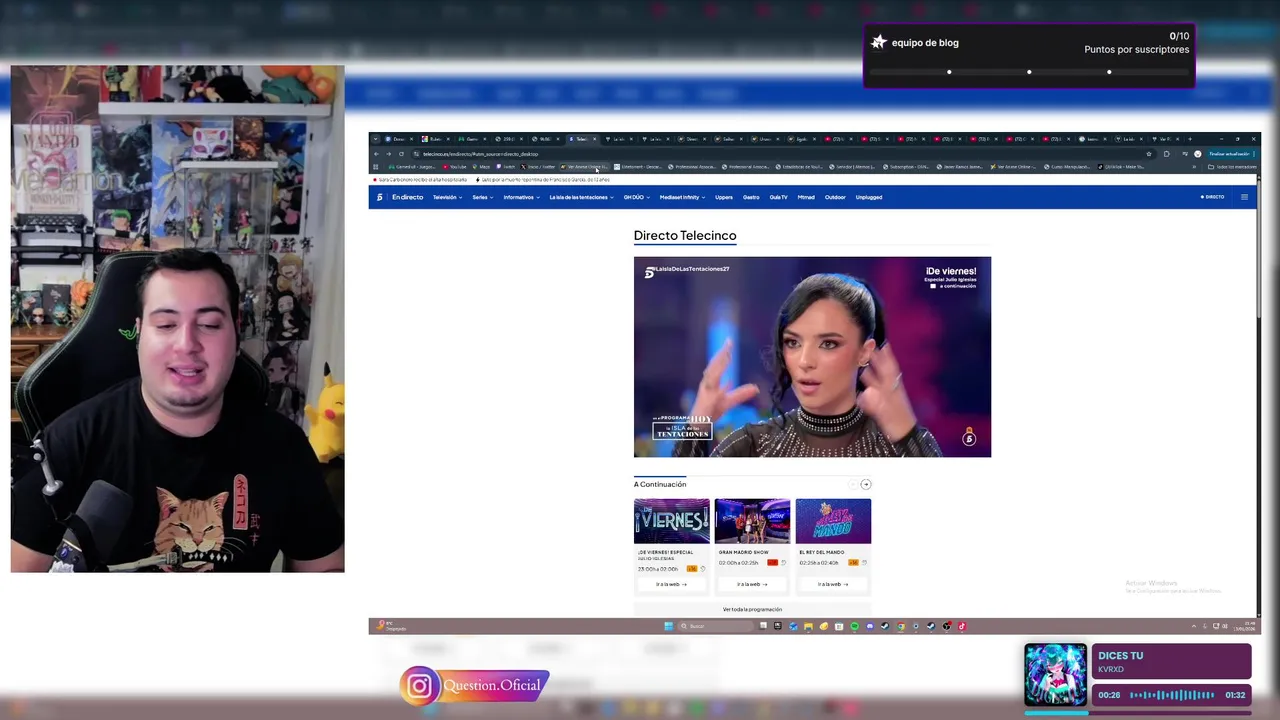Expand the Series dropdown menu
1280x720 pixels.
click(483, 197)
